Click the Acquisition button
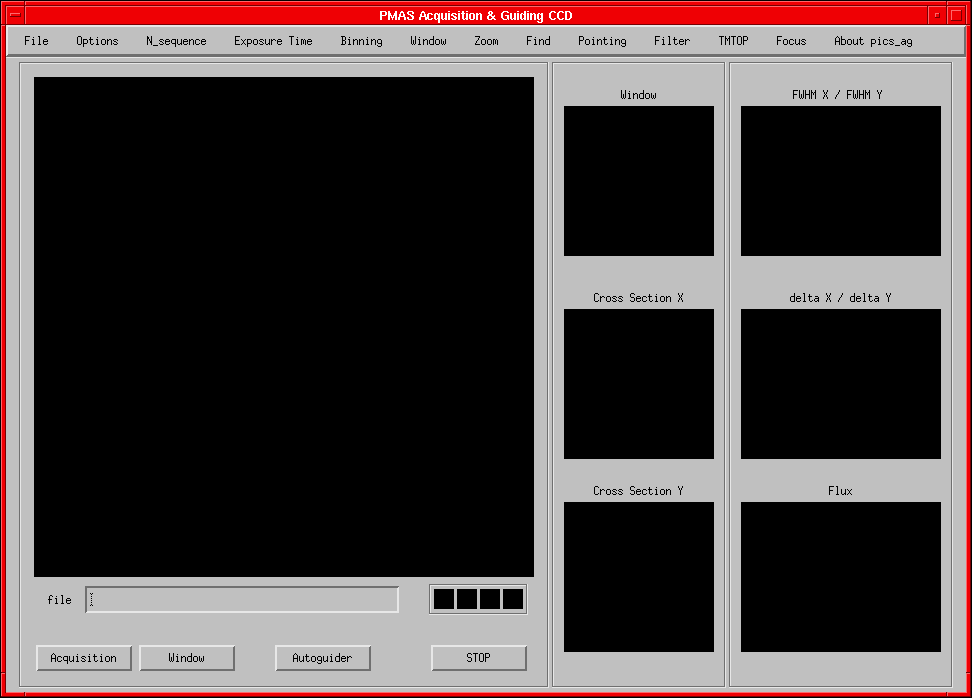 click(x=84, y=658)
